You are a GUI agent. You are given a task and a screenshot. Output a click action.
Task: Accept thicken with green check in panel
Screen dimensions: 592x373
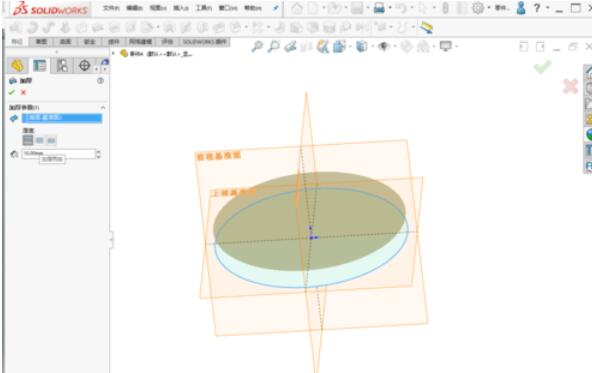pos(12,92)
